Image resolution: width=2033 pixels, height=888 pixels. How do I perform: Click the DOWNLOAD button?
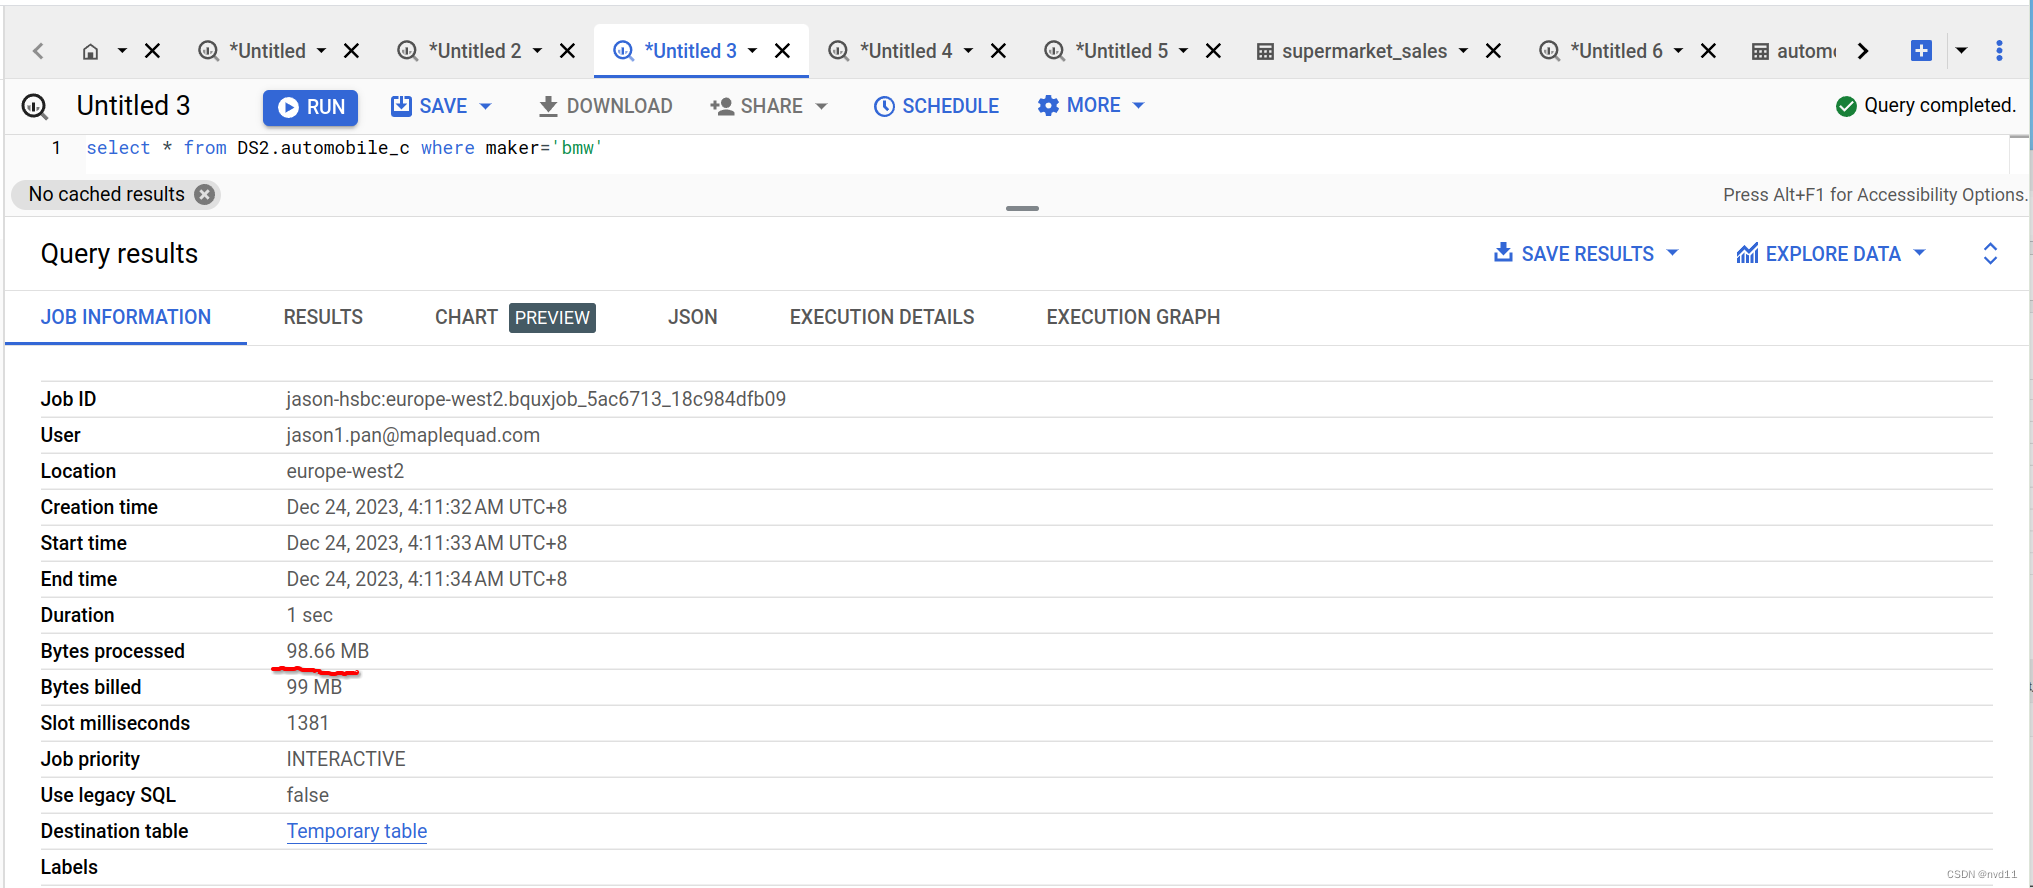click(605, 106)
